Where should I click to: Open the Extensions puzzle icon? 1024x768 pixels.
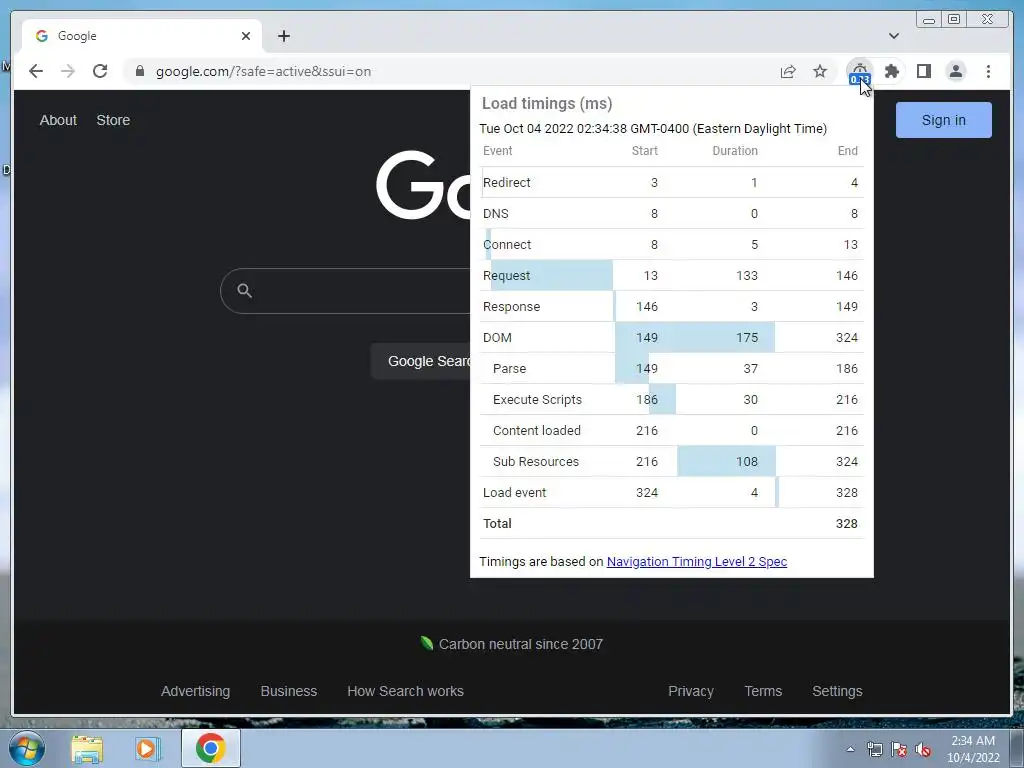point(891,71)
